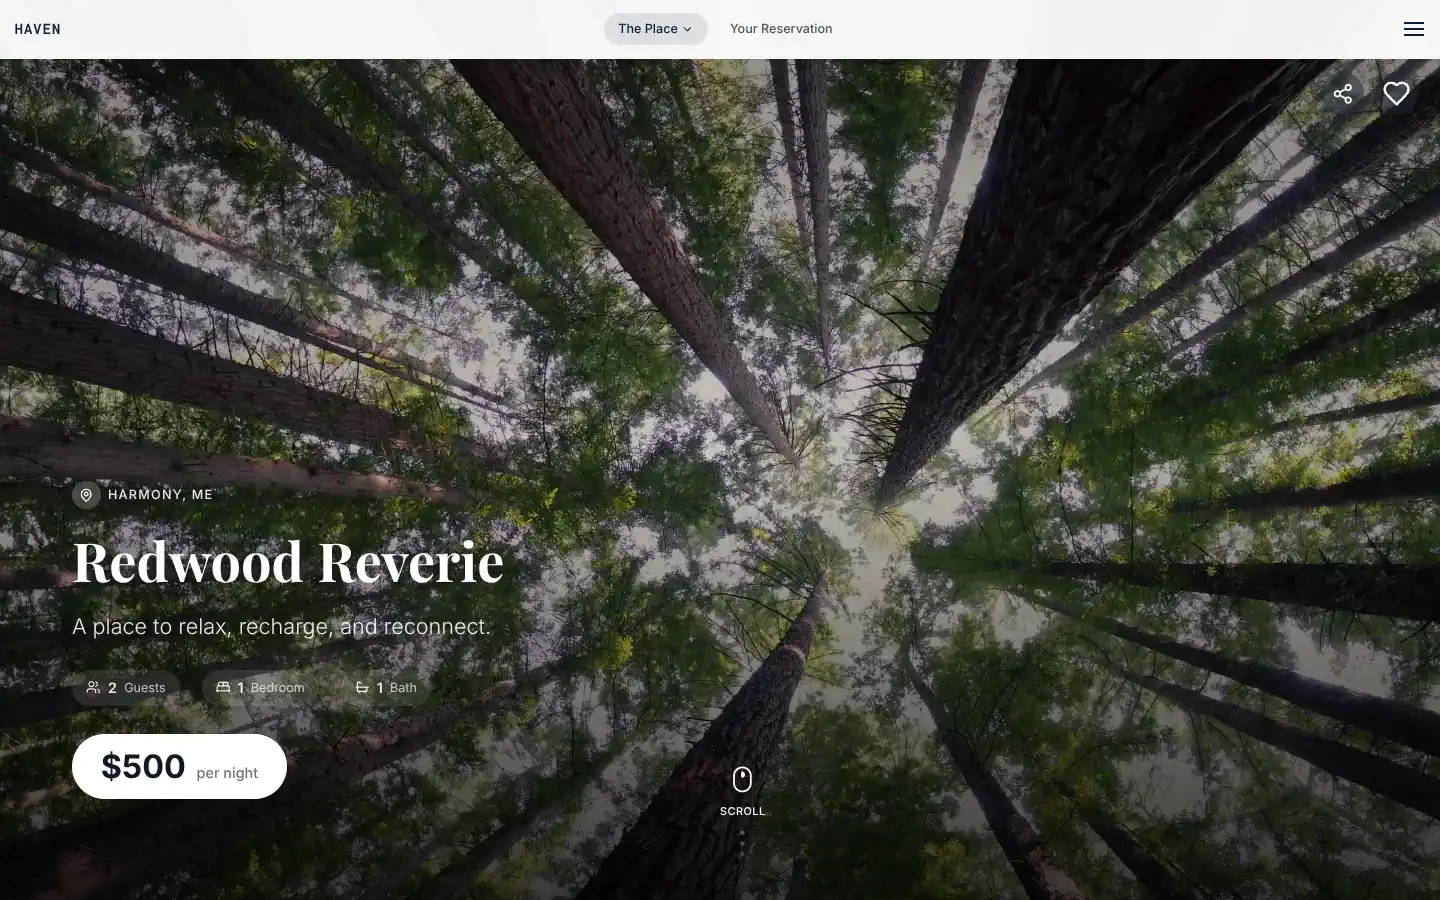Open the hamburger navigation menu
Screen dimensions: 1440x900
tap(1413, 29)
